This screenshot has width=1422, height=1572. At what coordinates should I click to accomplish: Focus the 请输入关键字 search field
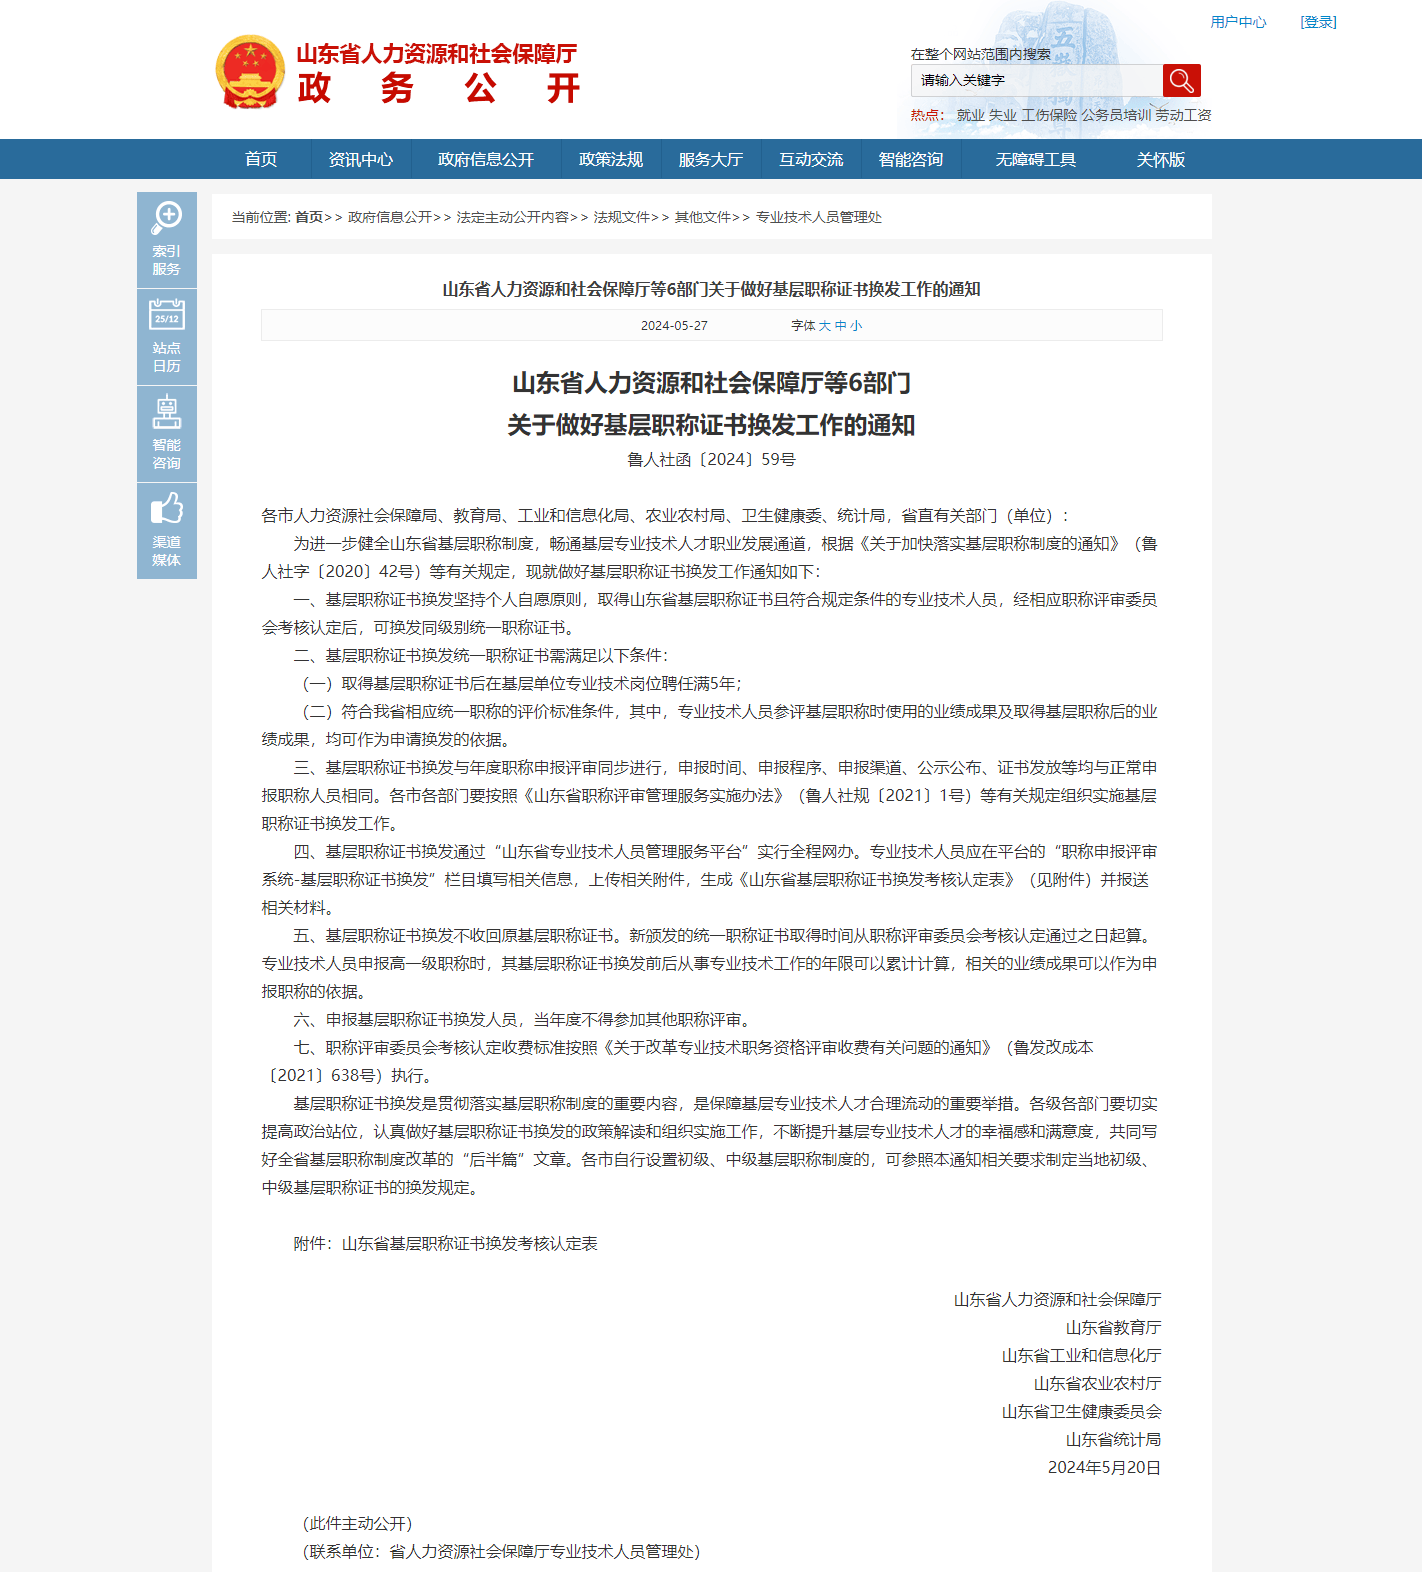(x=1036, y=81)
